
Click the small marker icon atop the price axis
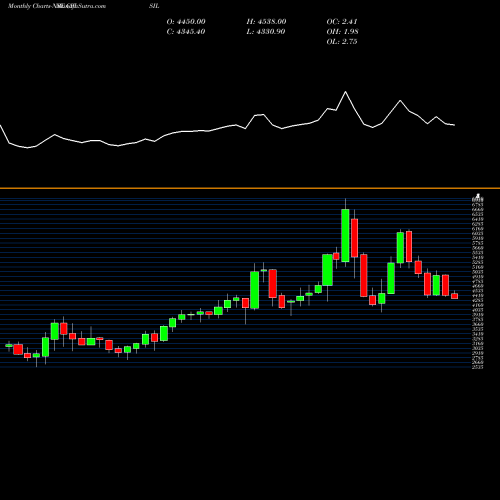pos(478,196)
